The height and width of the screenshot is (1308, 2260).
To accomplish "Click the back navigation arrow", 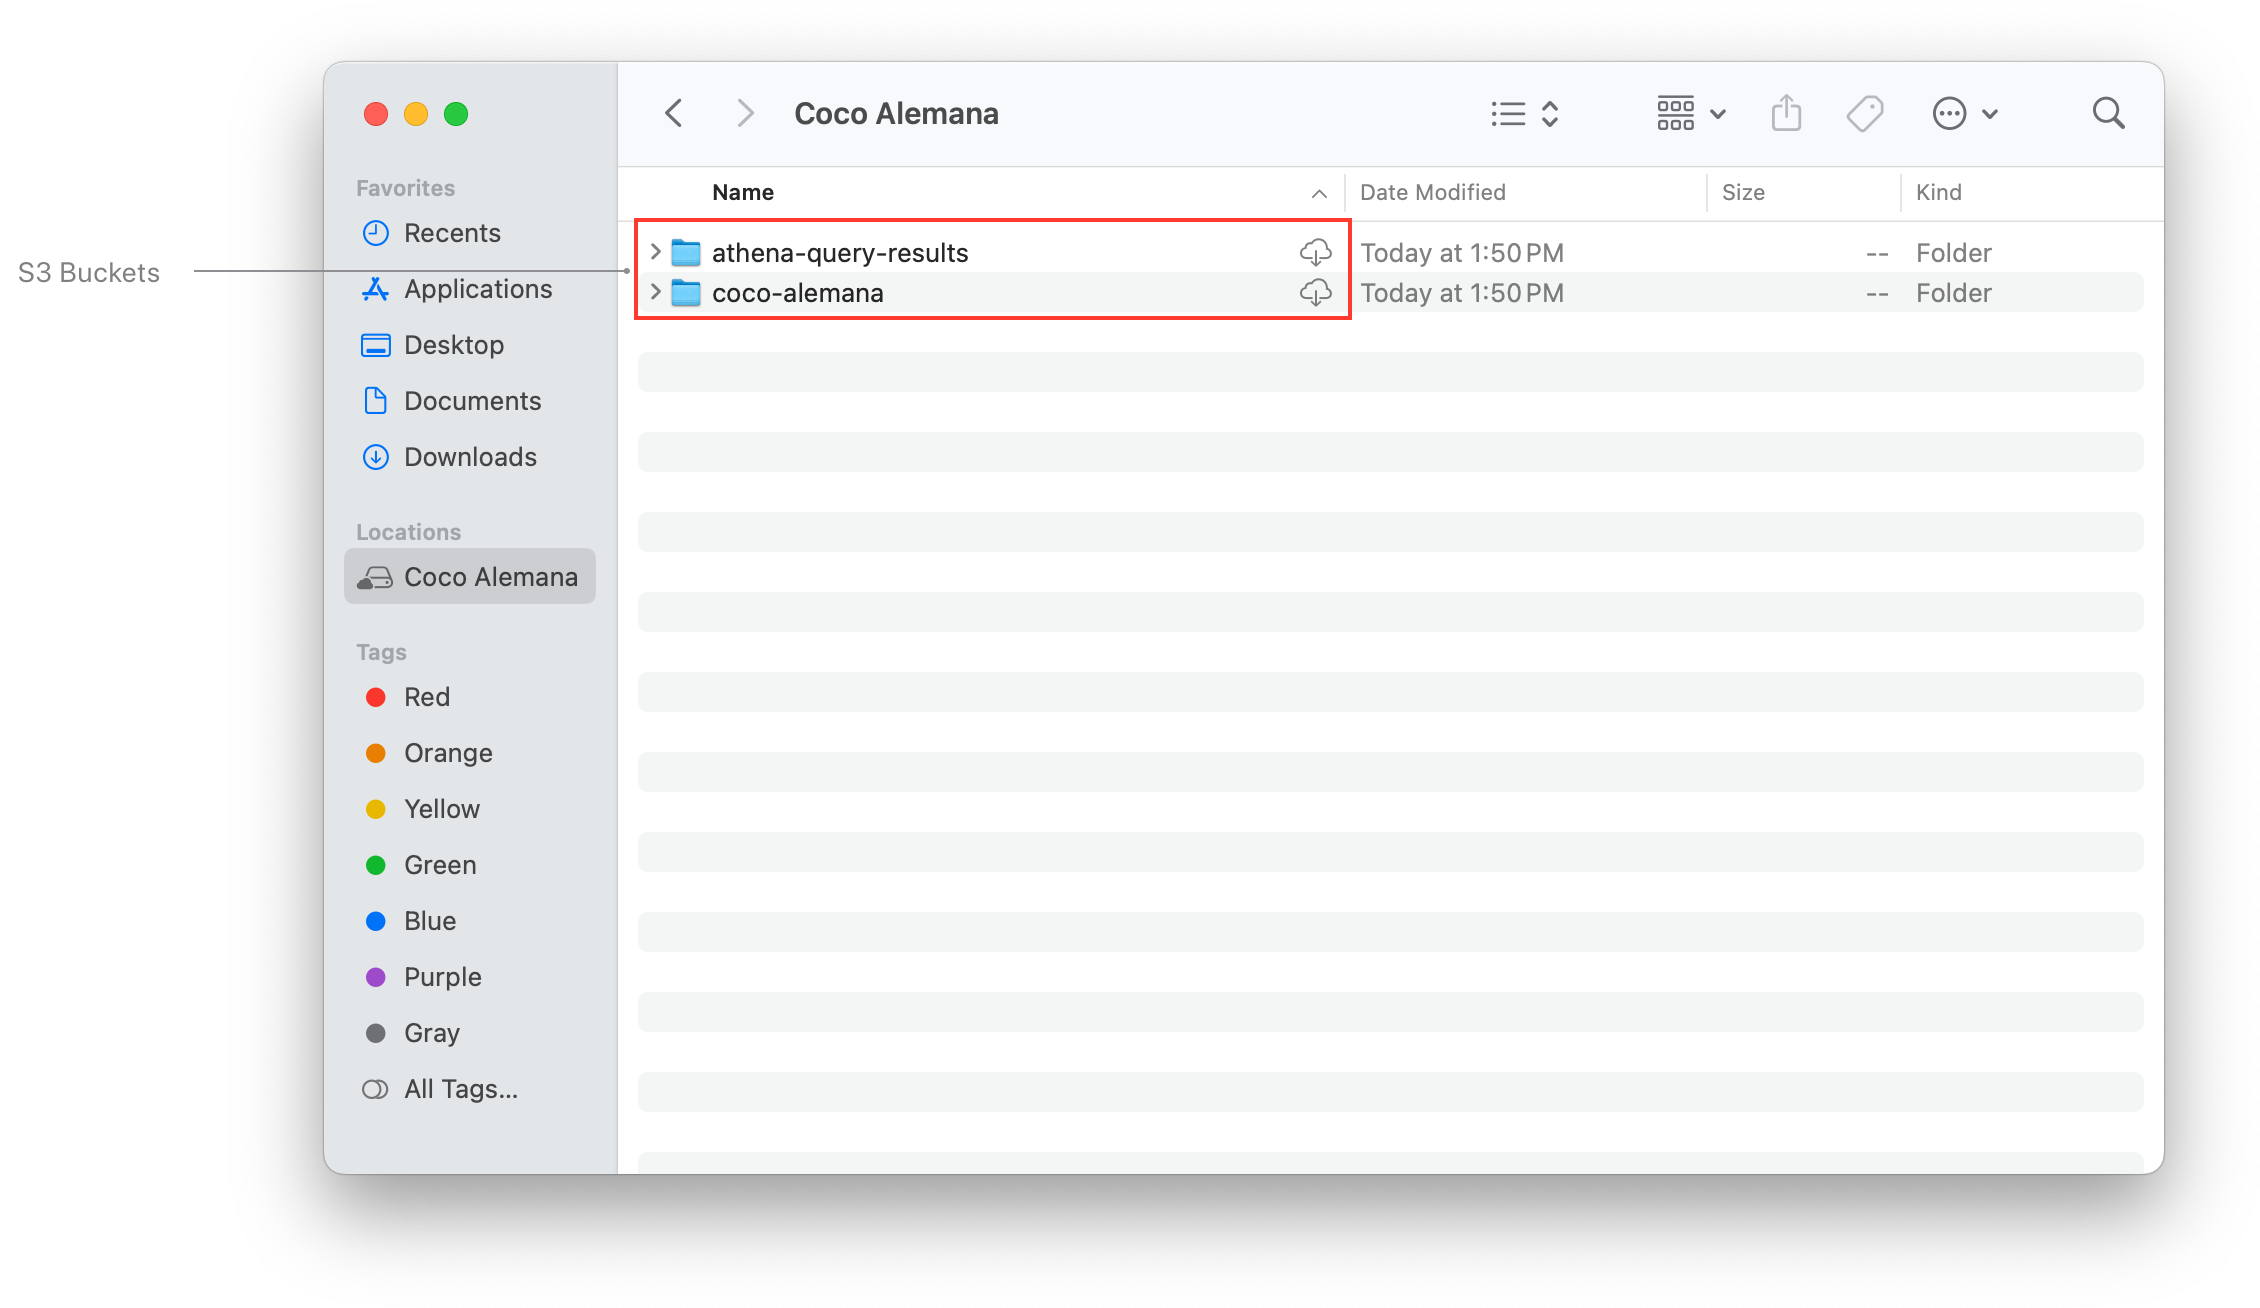I will click(674, 113).
